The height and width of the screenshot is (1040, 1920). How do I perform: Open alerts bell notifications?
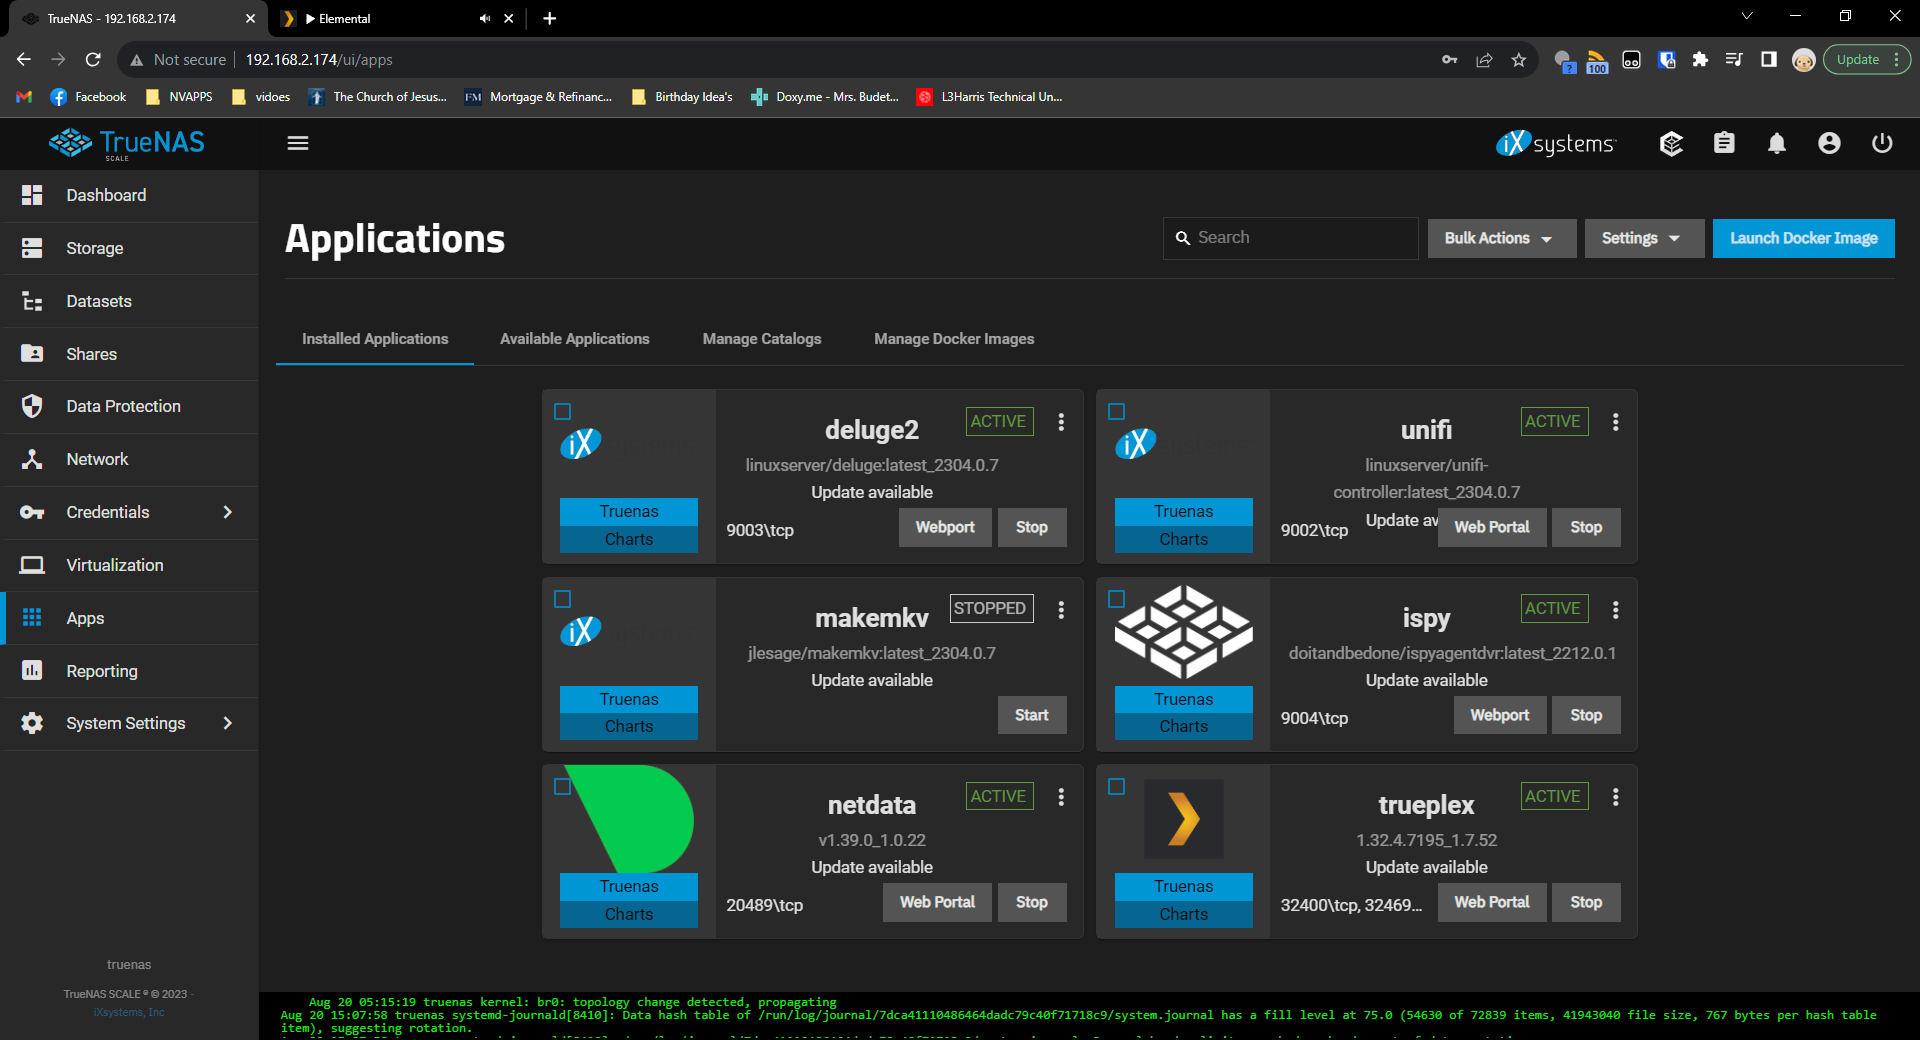click(x=1777, y=143)
